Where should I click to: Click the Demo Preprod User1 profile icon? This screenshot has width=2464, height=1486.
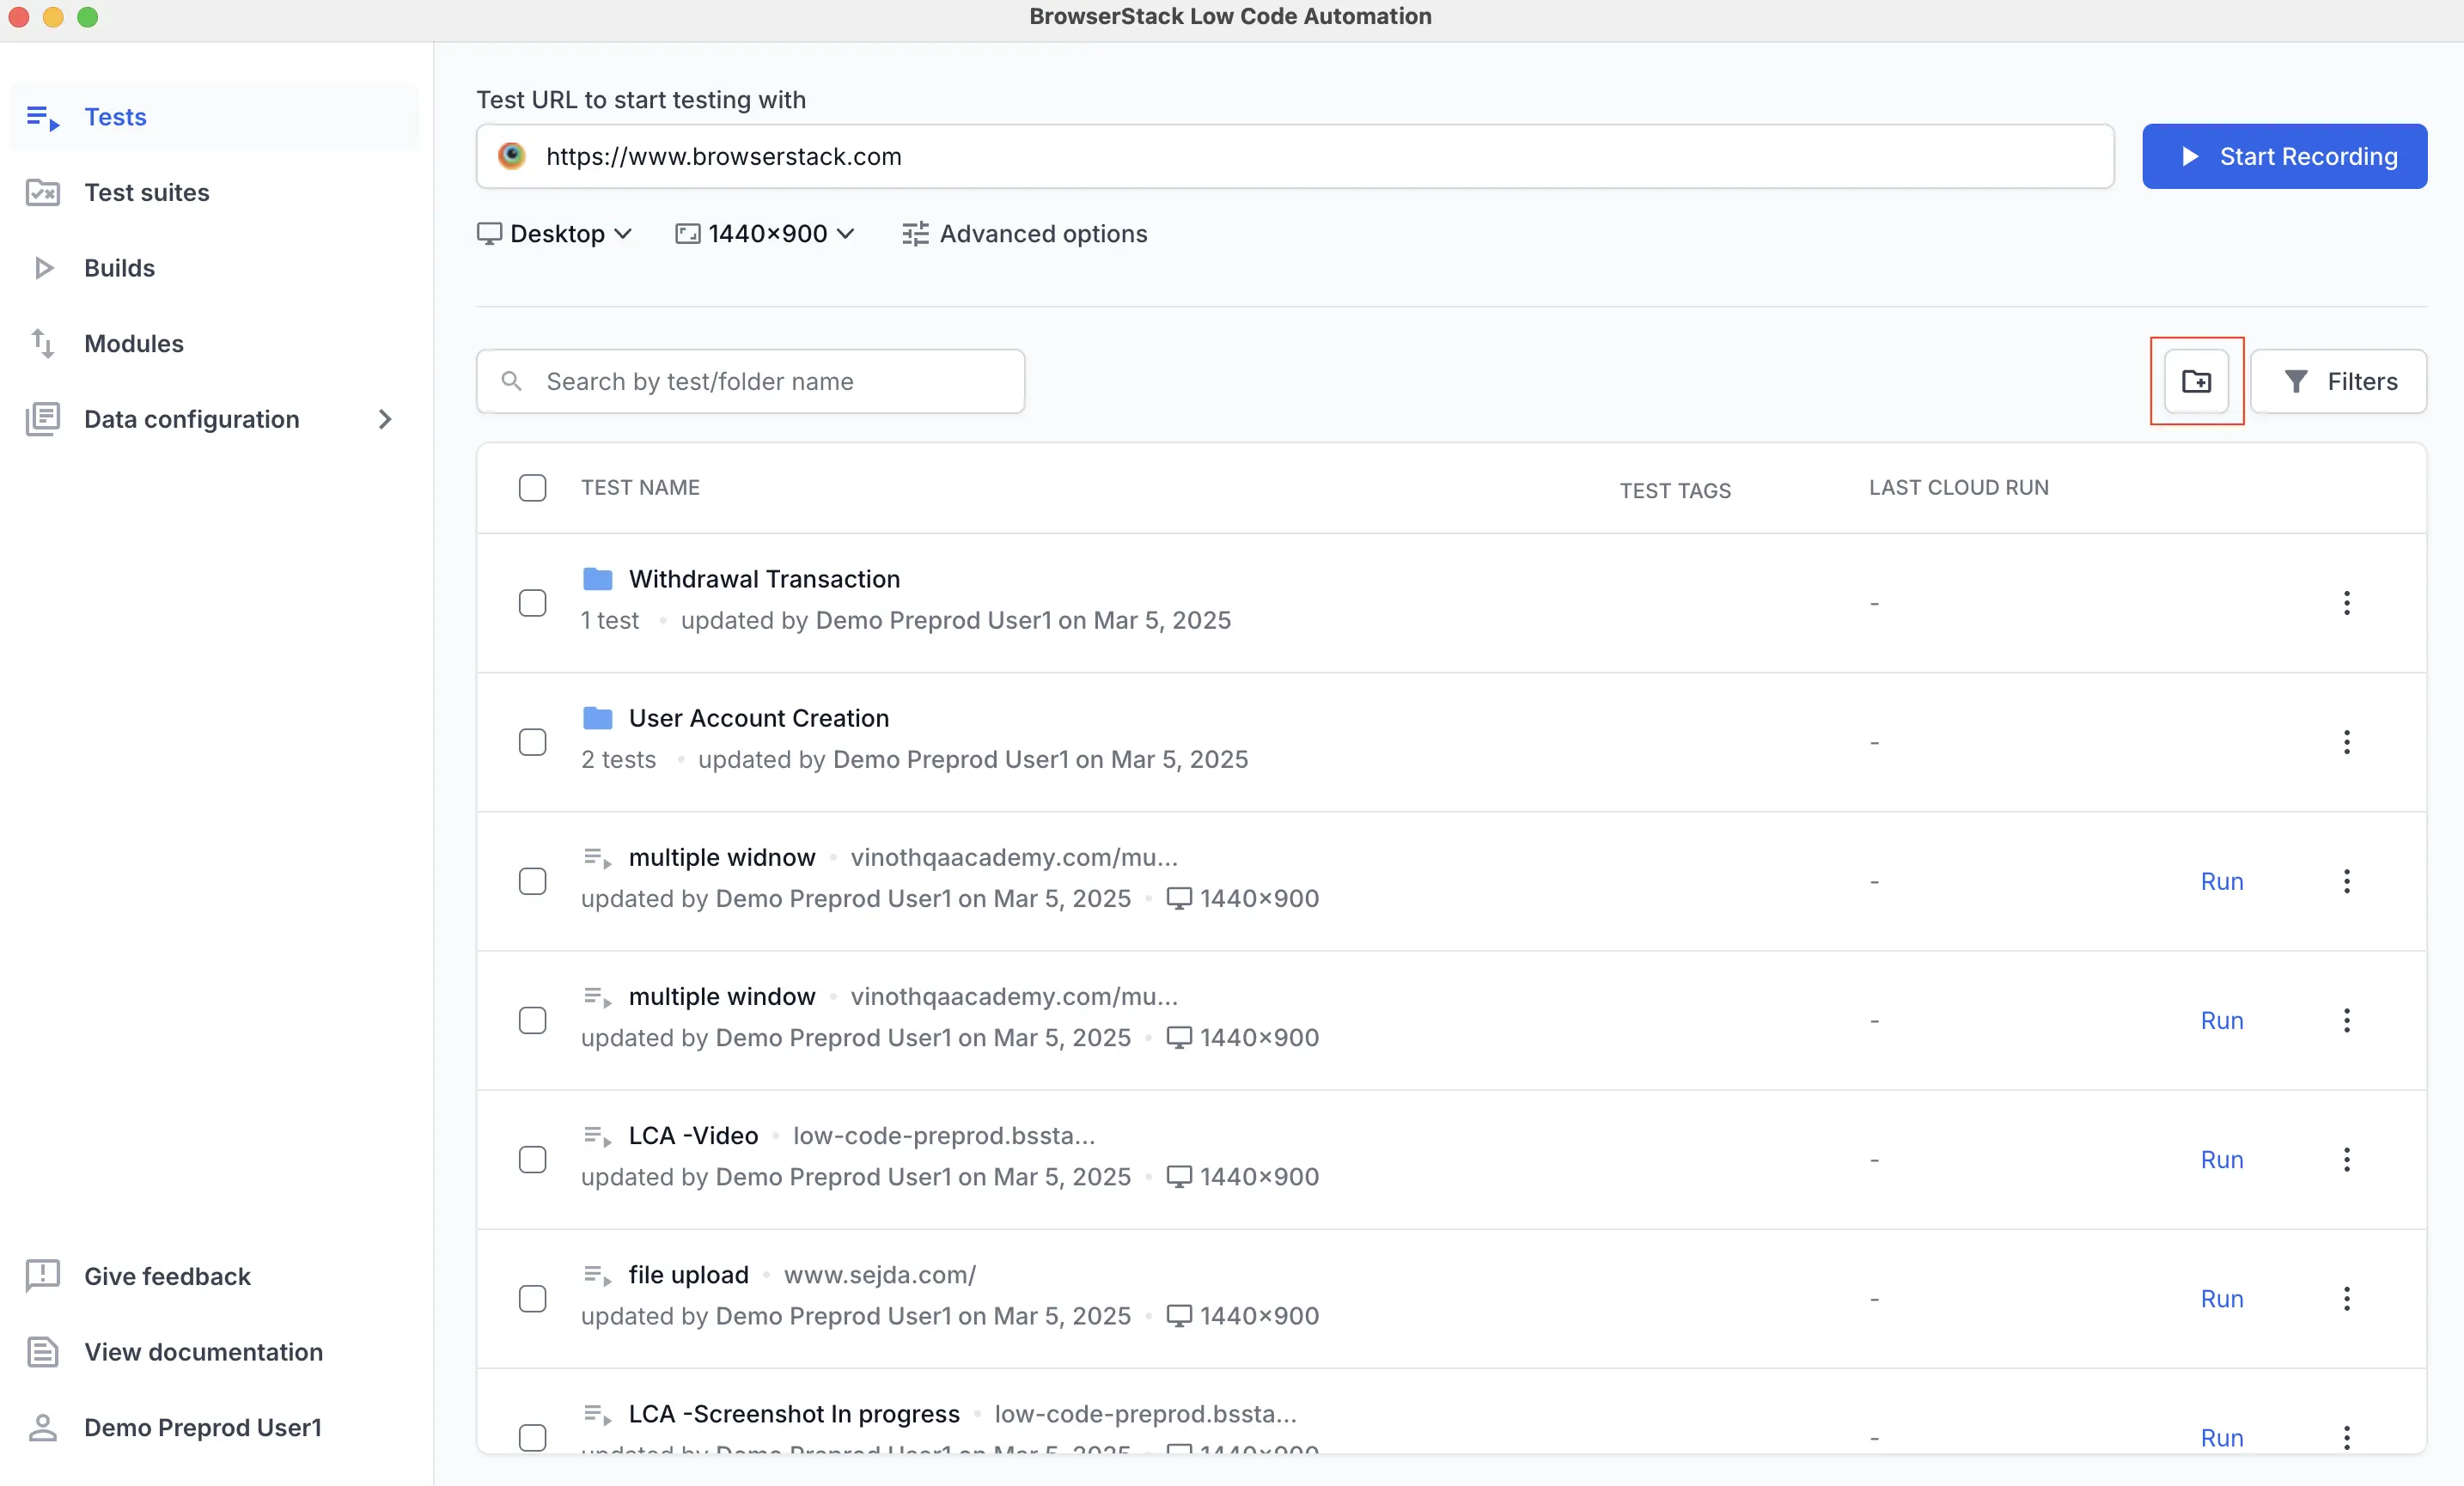[x=43, y=1427]
